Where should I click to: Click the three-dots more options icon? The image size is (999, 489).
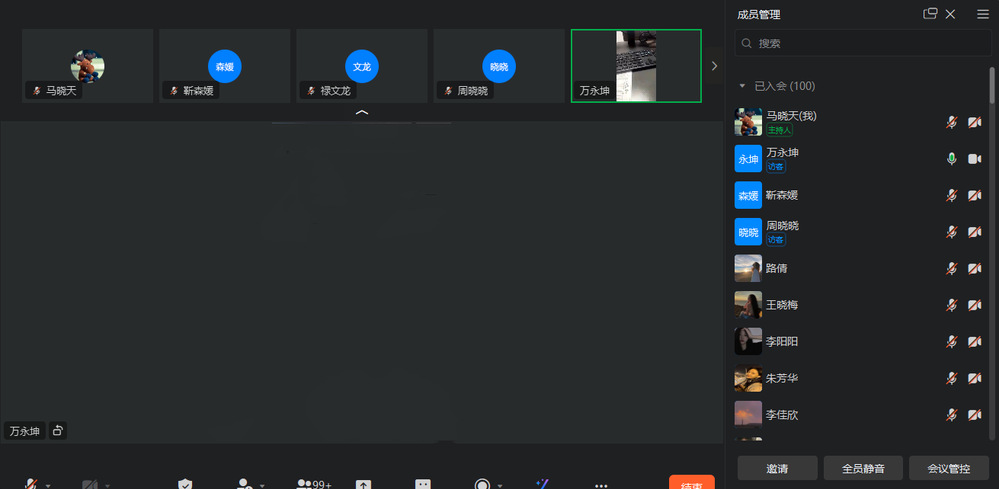601,485
